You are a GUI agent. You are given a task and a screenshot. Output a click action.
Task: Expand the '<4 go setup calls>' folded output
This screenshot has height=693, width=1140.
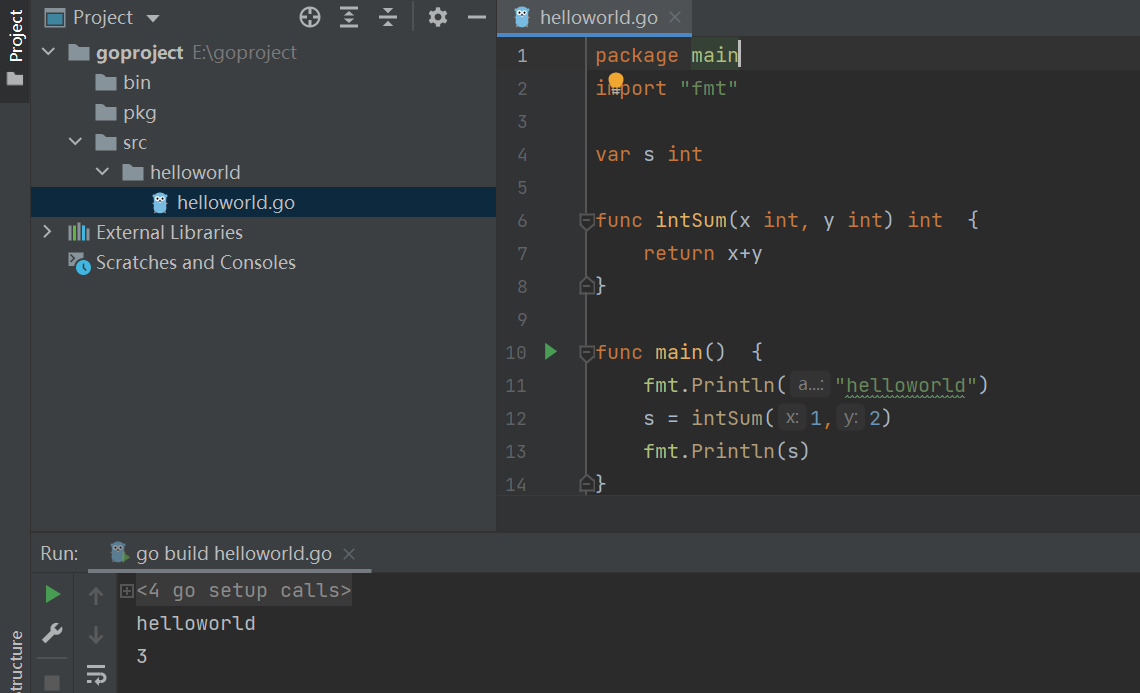(127, 591)
